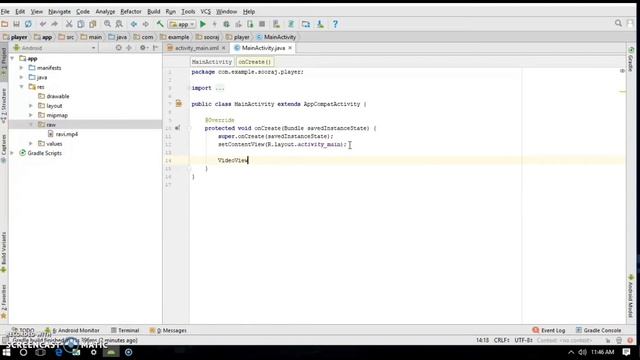Screen dimensions: 640x360
Task: Open the Android project view dropdown
Action: [55, 48]
